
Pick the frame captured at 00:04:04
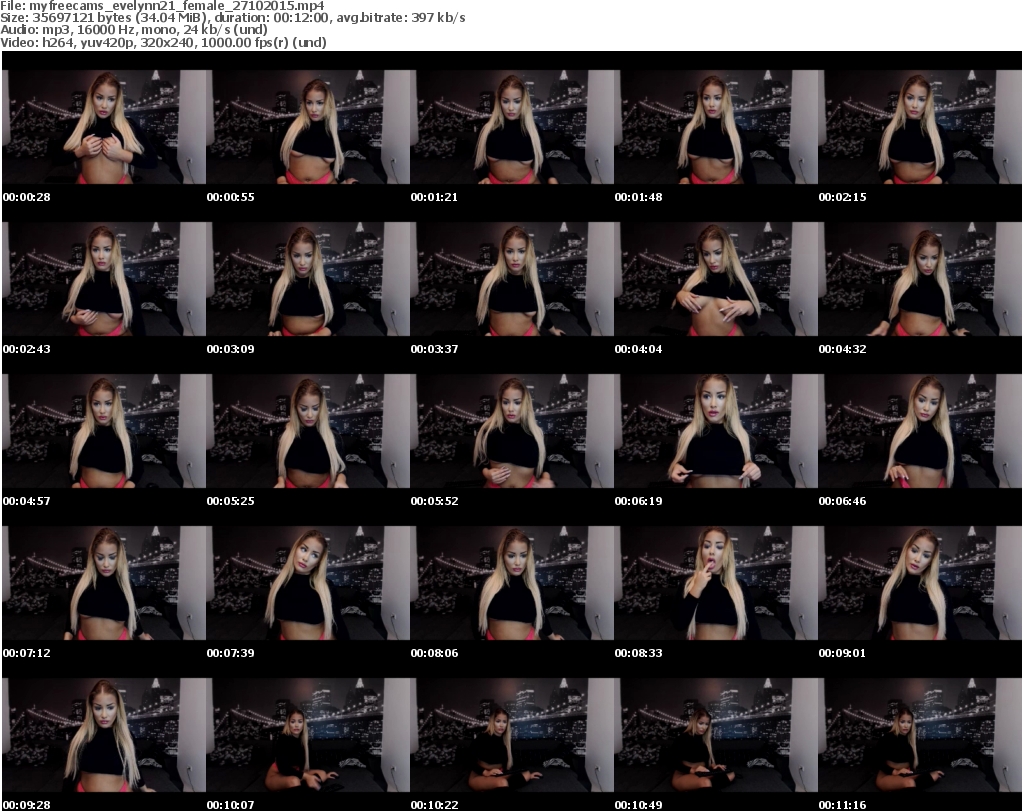pos(716,279)
